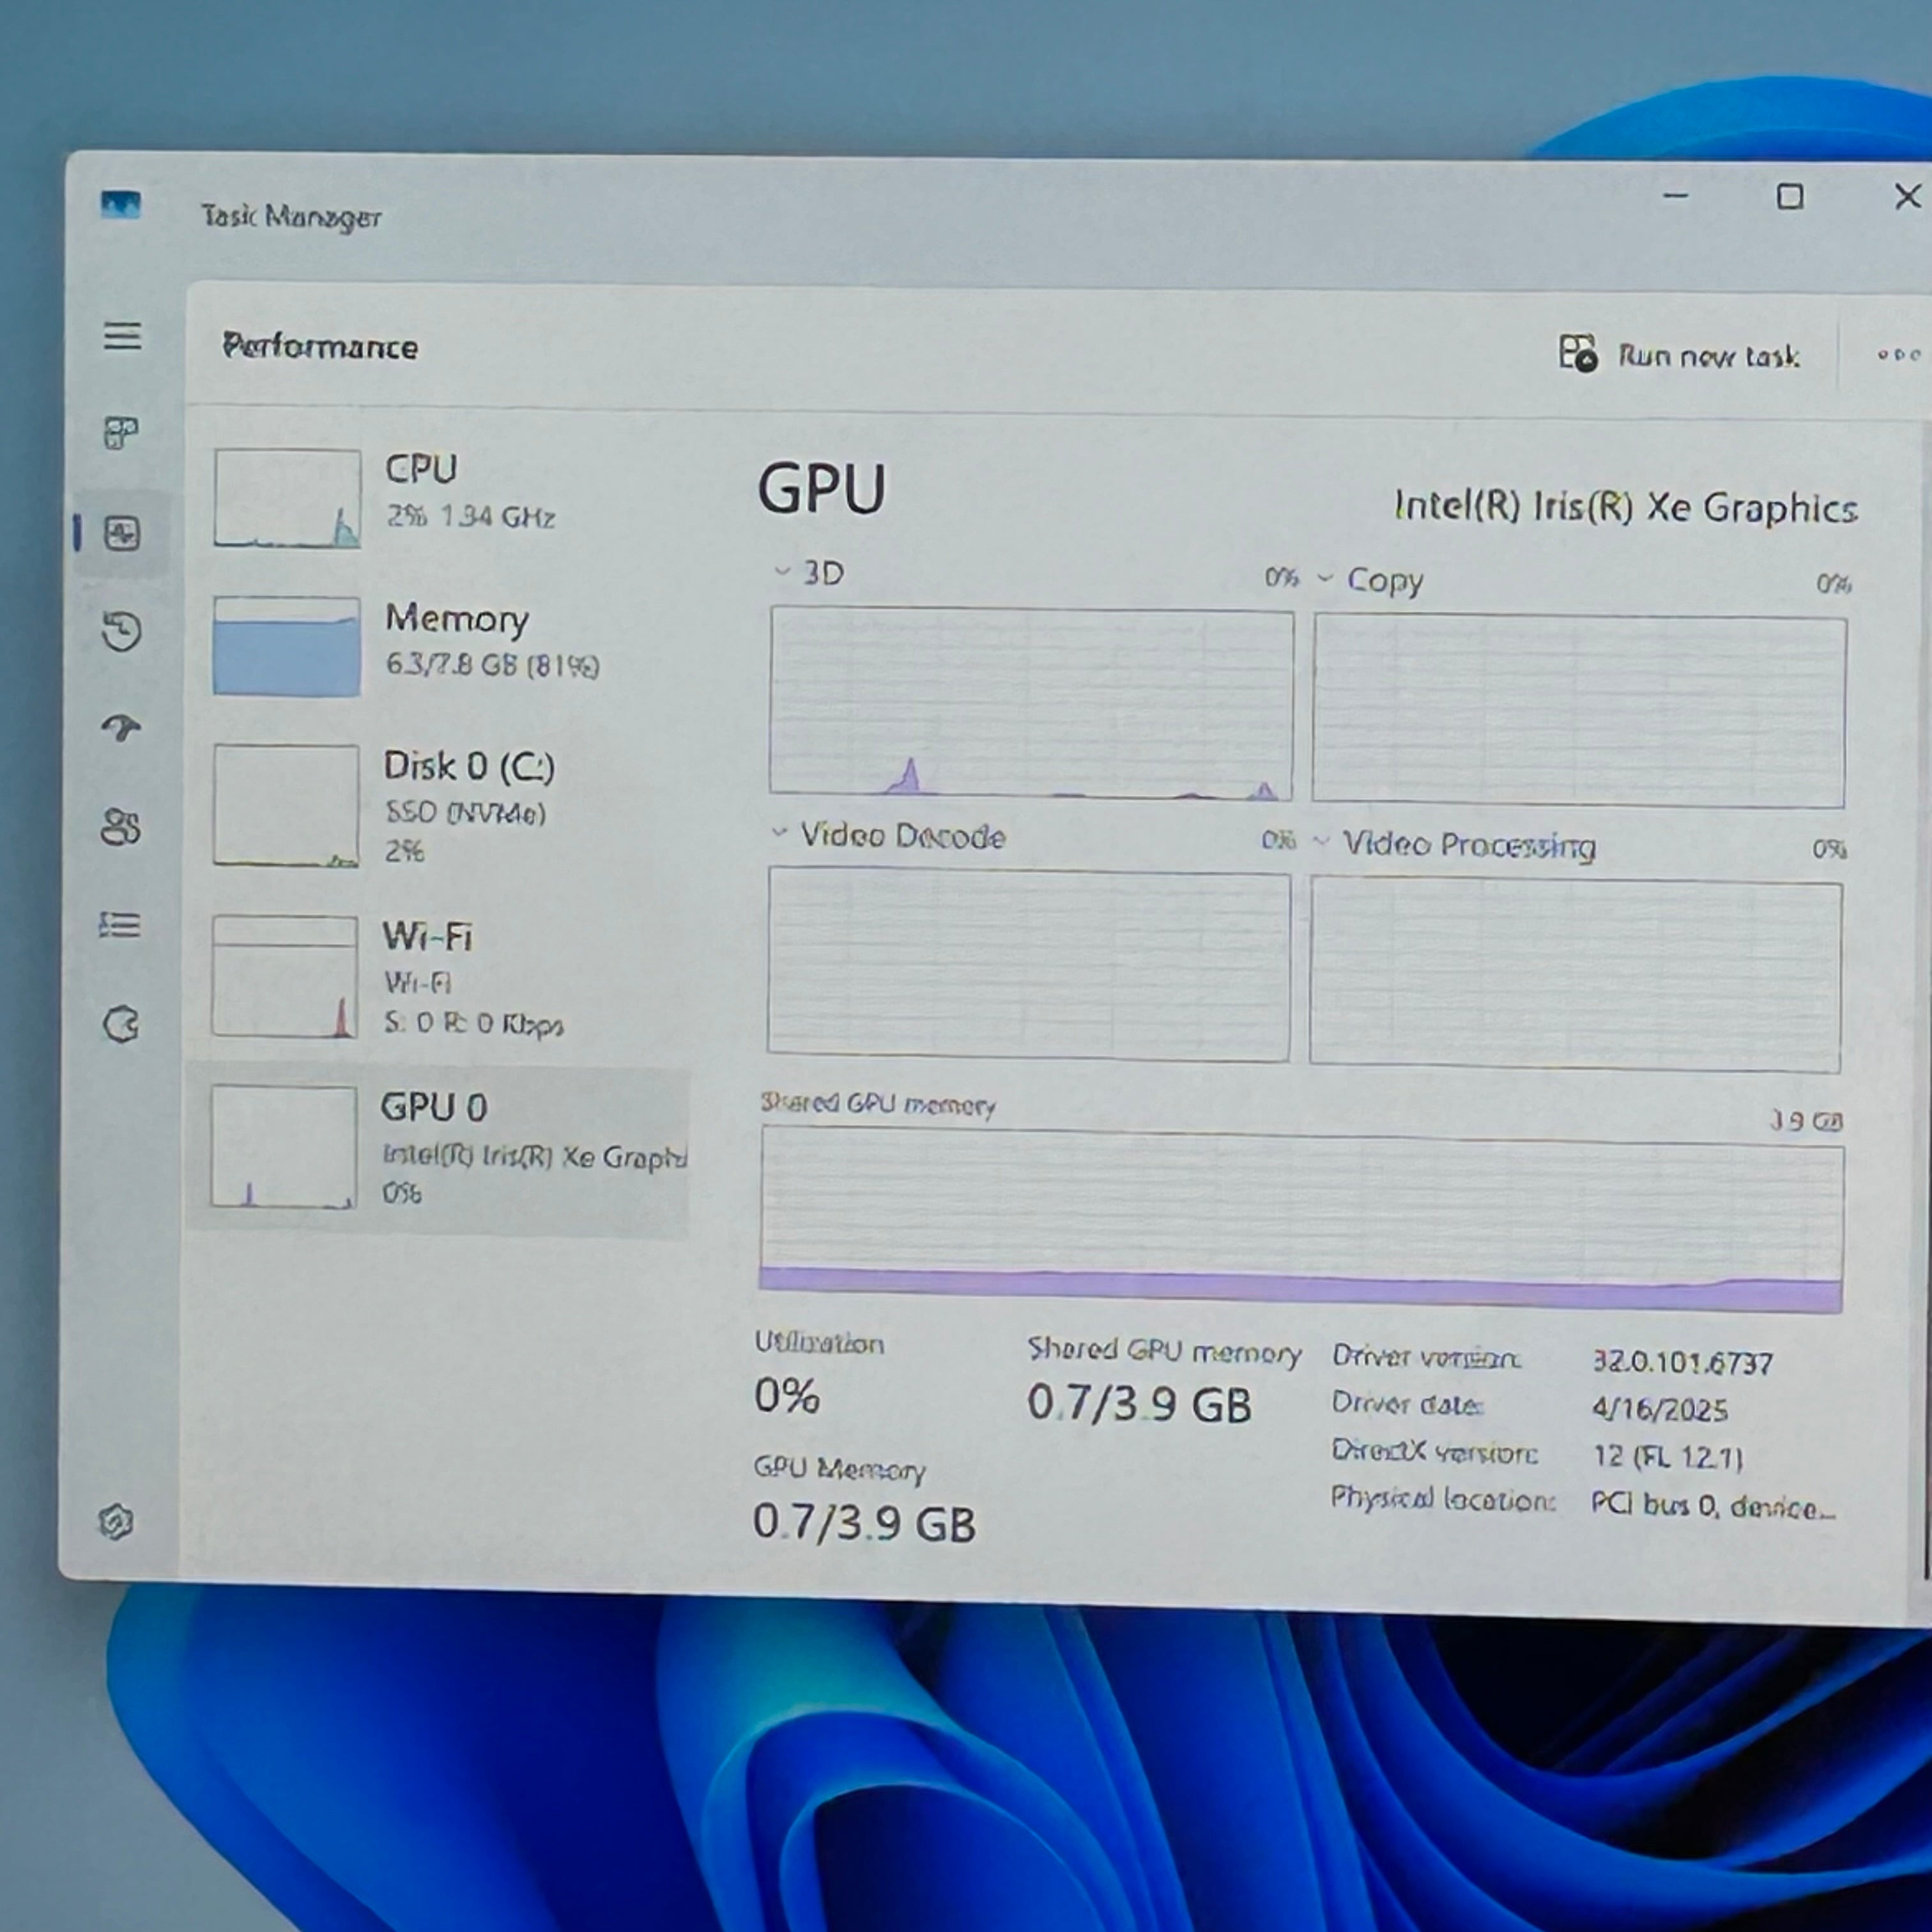Maximize the Task Manager window
This screenshot has height=1932, width=1932.
coord(1790,196)
